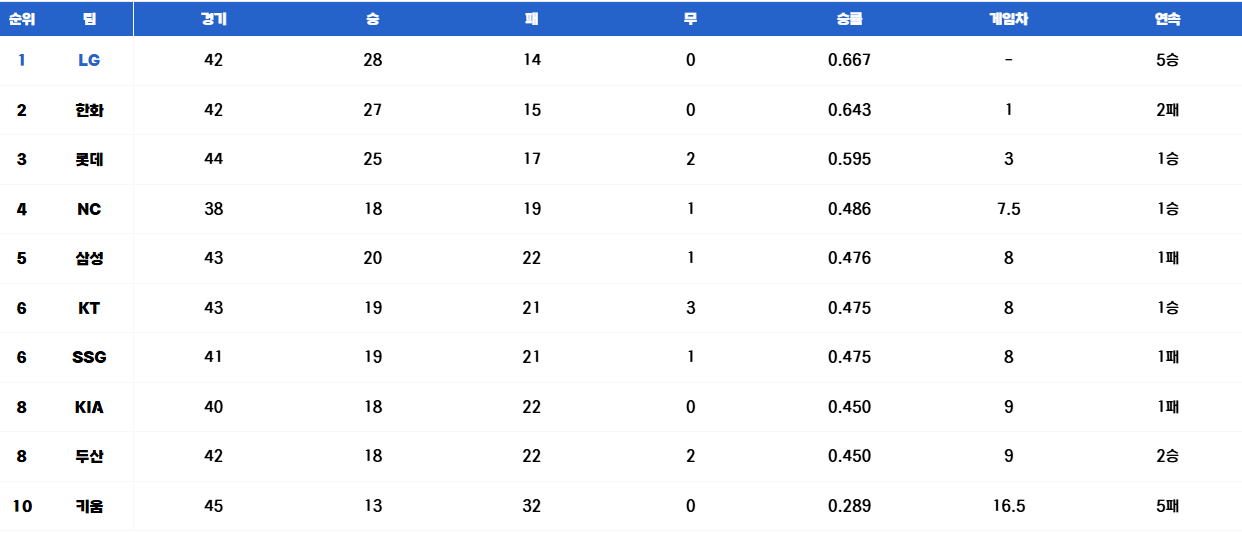The width and height of the screenshot is (1242, 533).
Task: Open the SSG team entry
Action: 89,357
